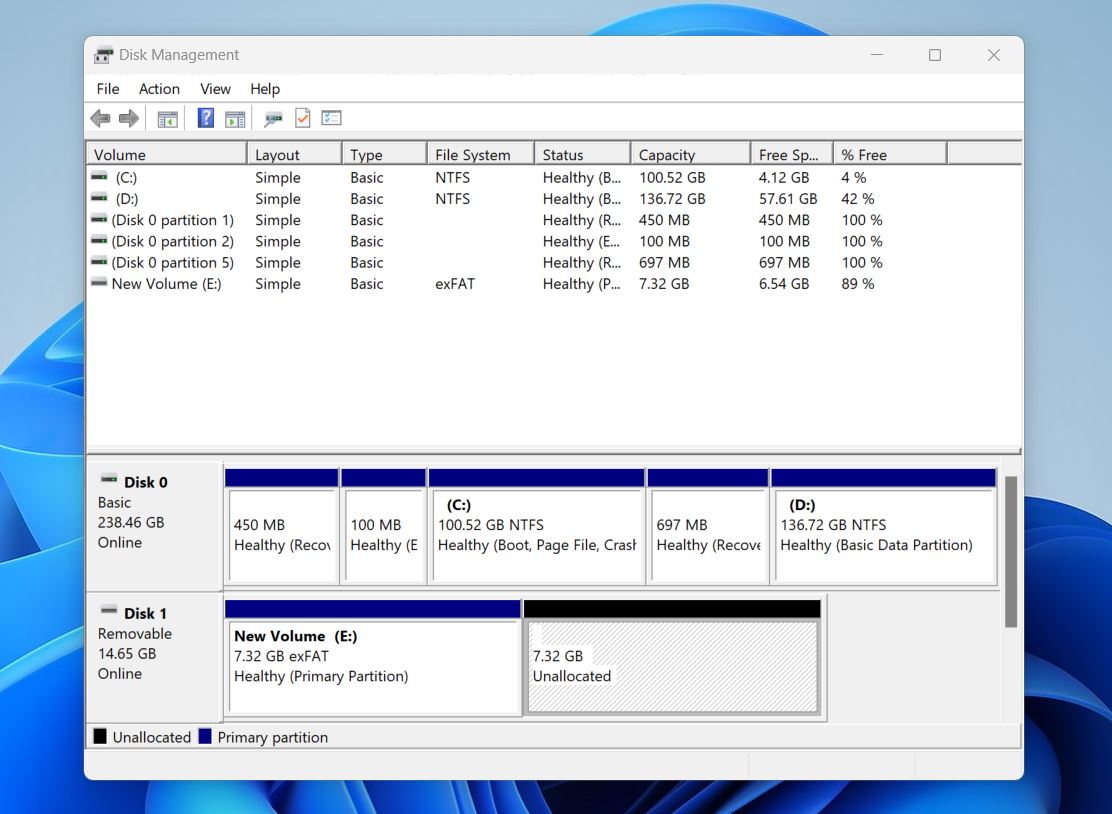Select the (C:) partition block on Disk 0
This screenshot has height=814, width=1112.
(537, 525)
